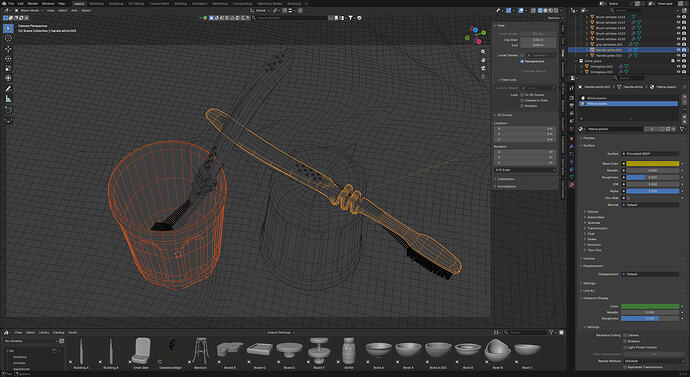Image resolution: width=690 pixels, height=377 pixels.
Task: Expand the Collections panel
Action: click(x=506, y=179)
